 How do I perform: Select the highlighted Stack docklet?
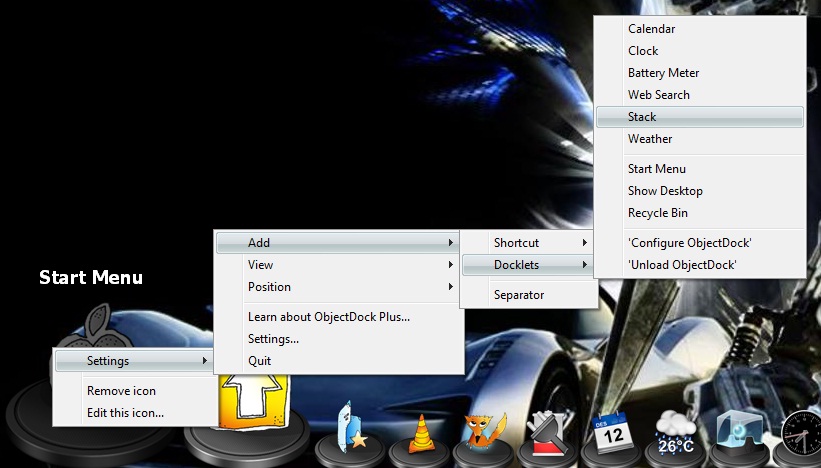point(700,117)
